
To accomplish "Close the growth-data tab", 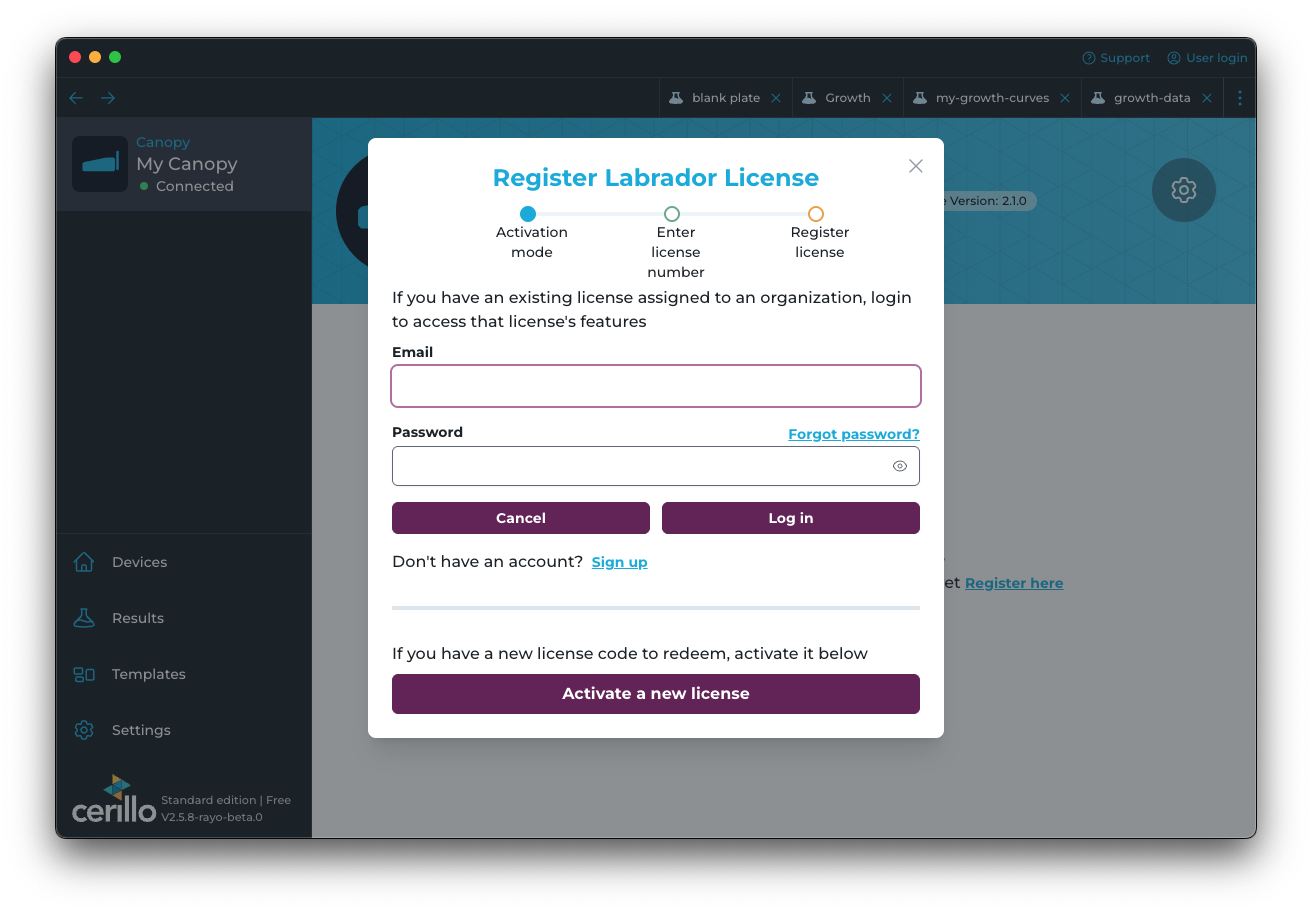I will click(1207, 97).
